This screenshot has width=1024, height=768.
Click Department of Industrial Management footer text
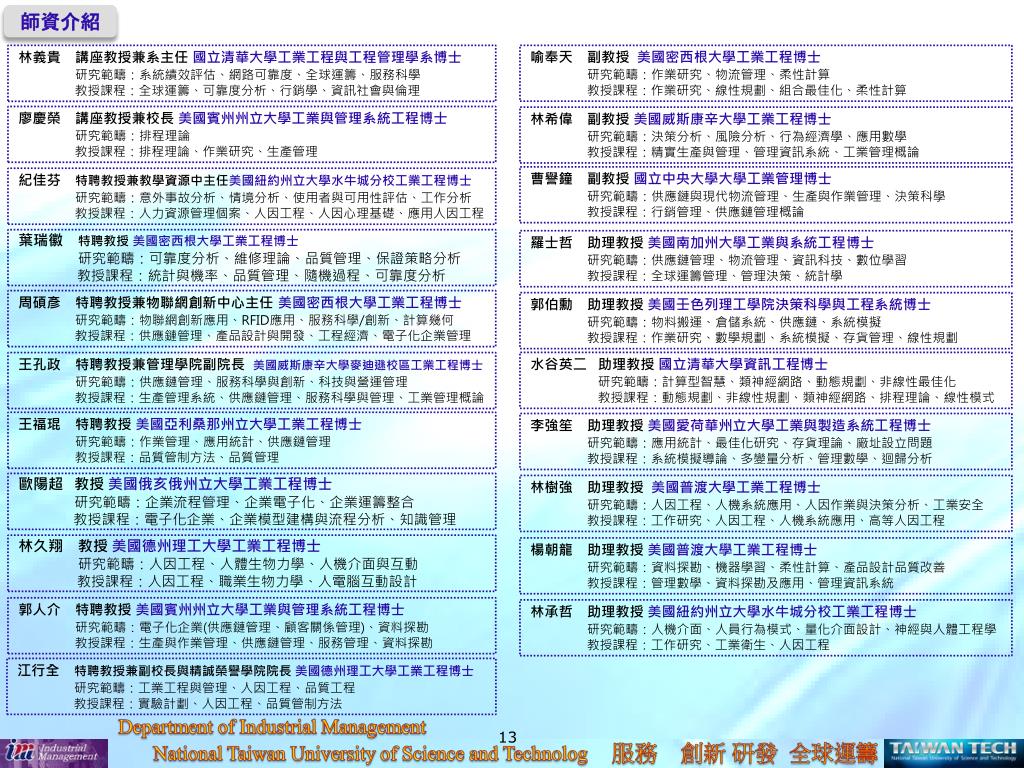tap(272, 727)
